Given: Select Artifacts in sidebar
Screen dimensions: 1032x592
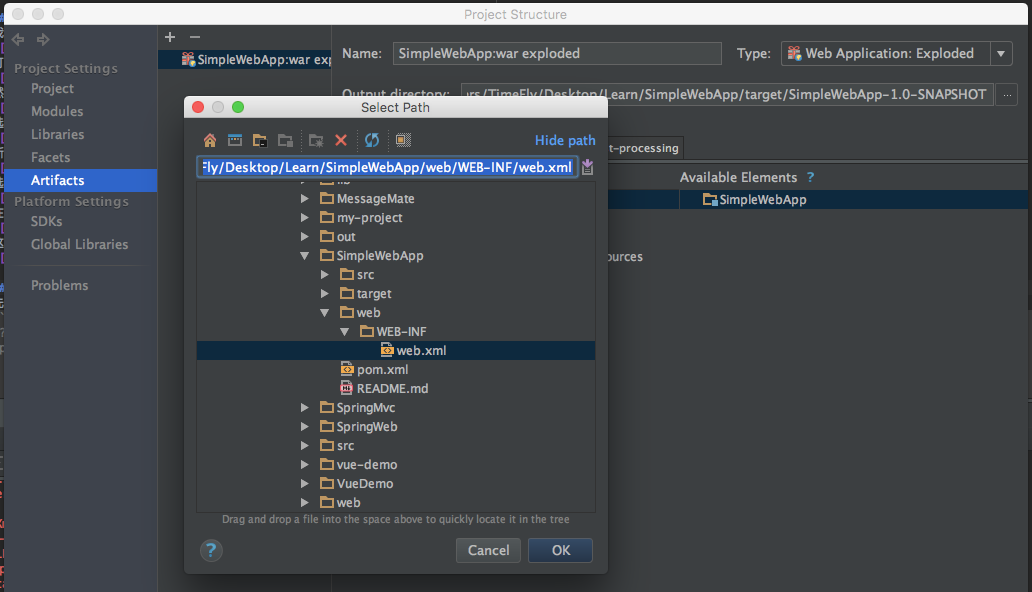Looking at the screenshot, I should pyautogui.click(x=80, y=180).
